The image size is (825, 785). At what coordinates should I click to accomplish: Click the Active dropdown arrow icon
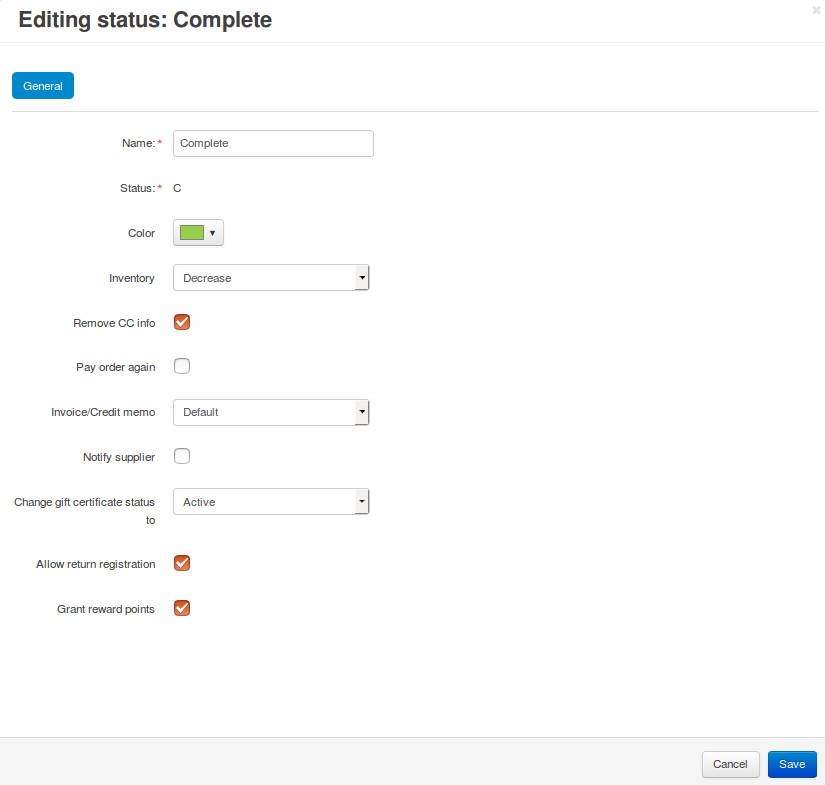(x=362, y=502)
